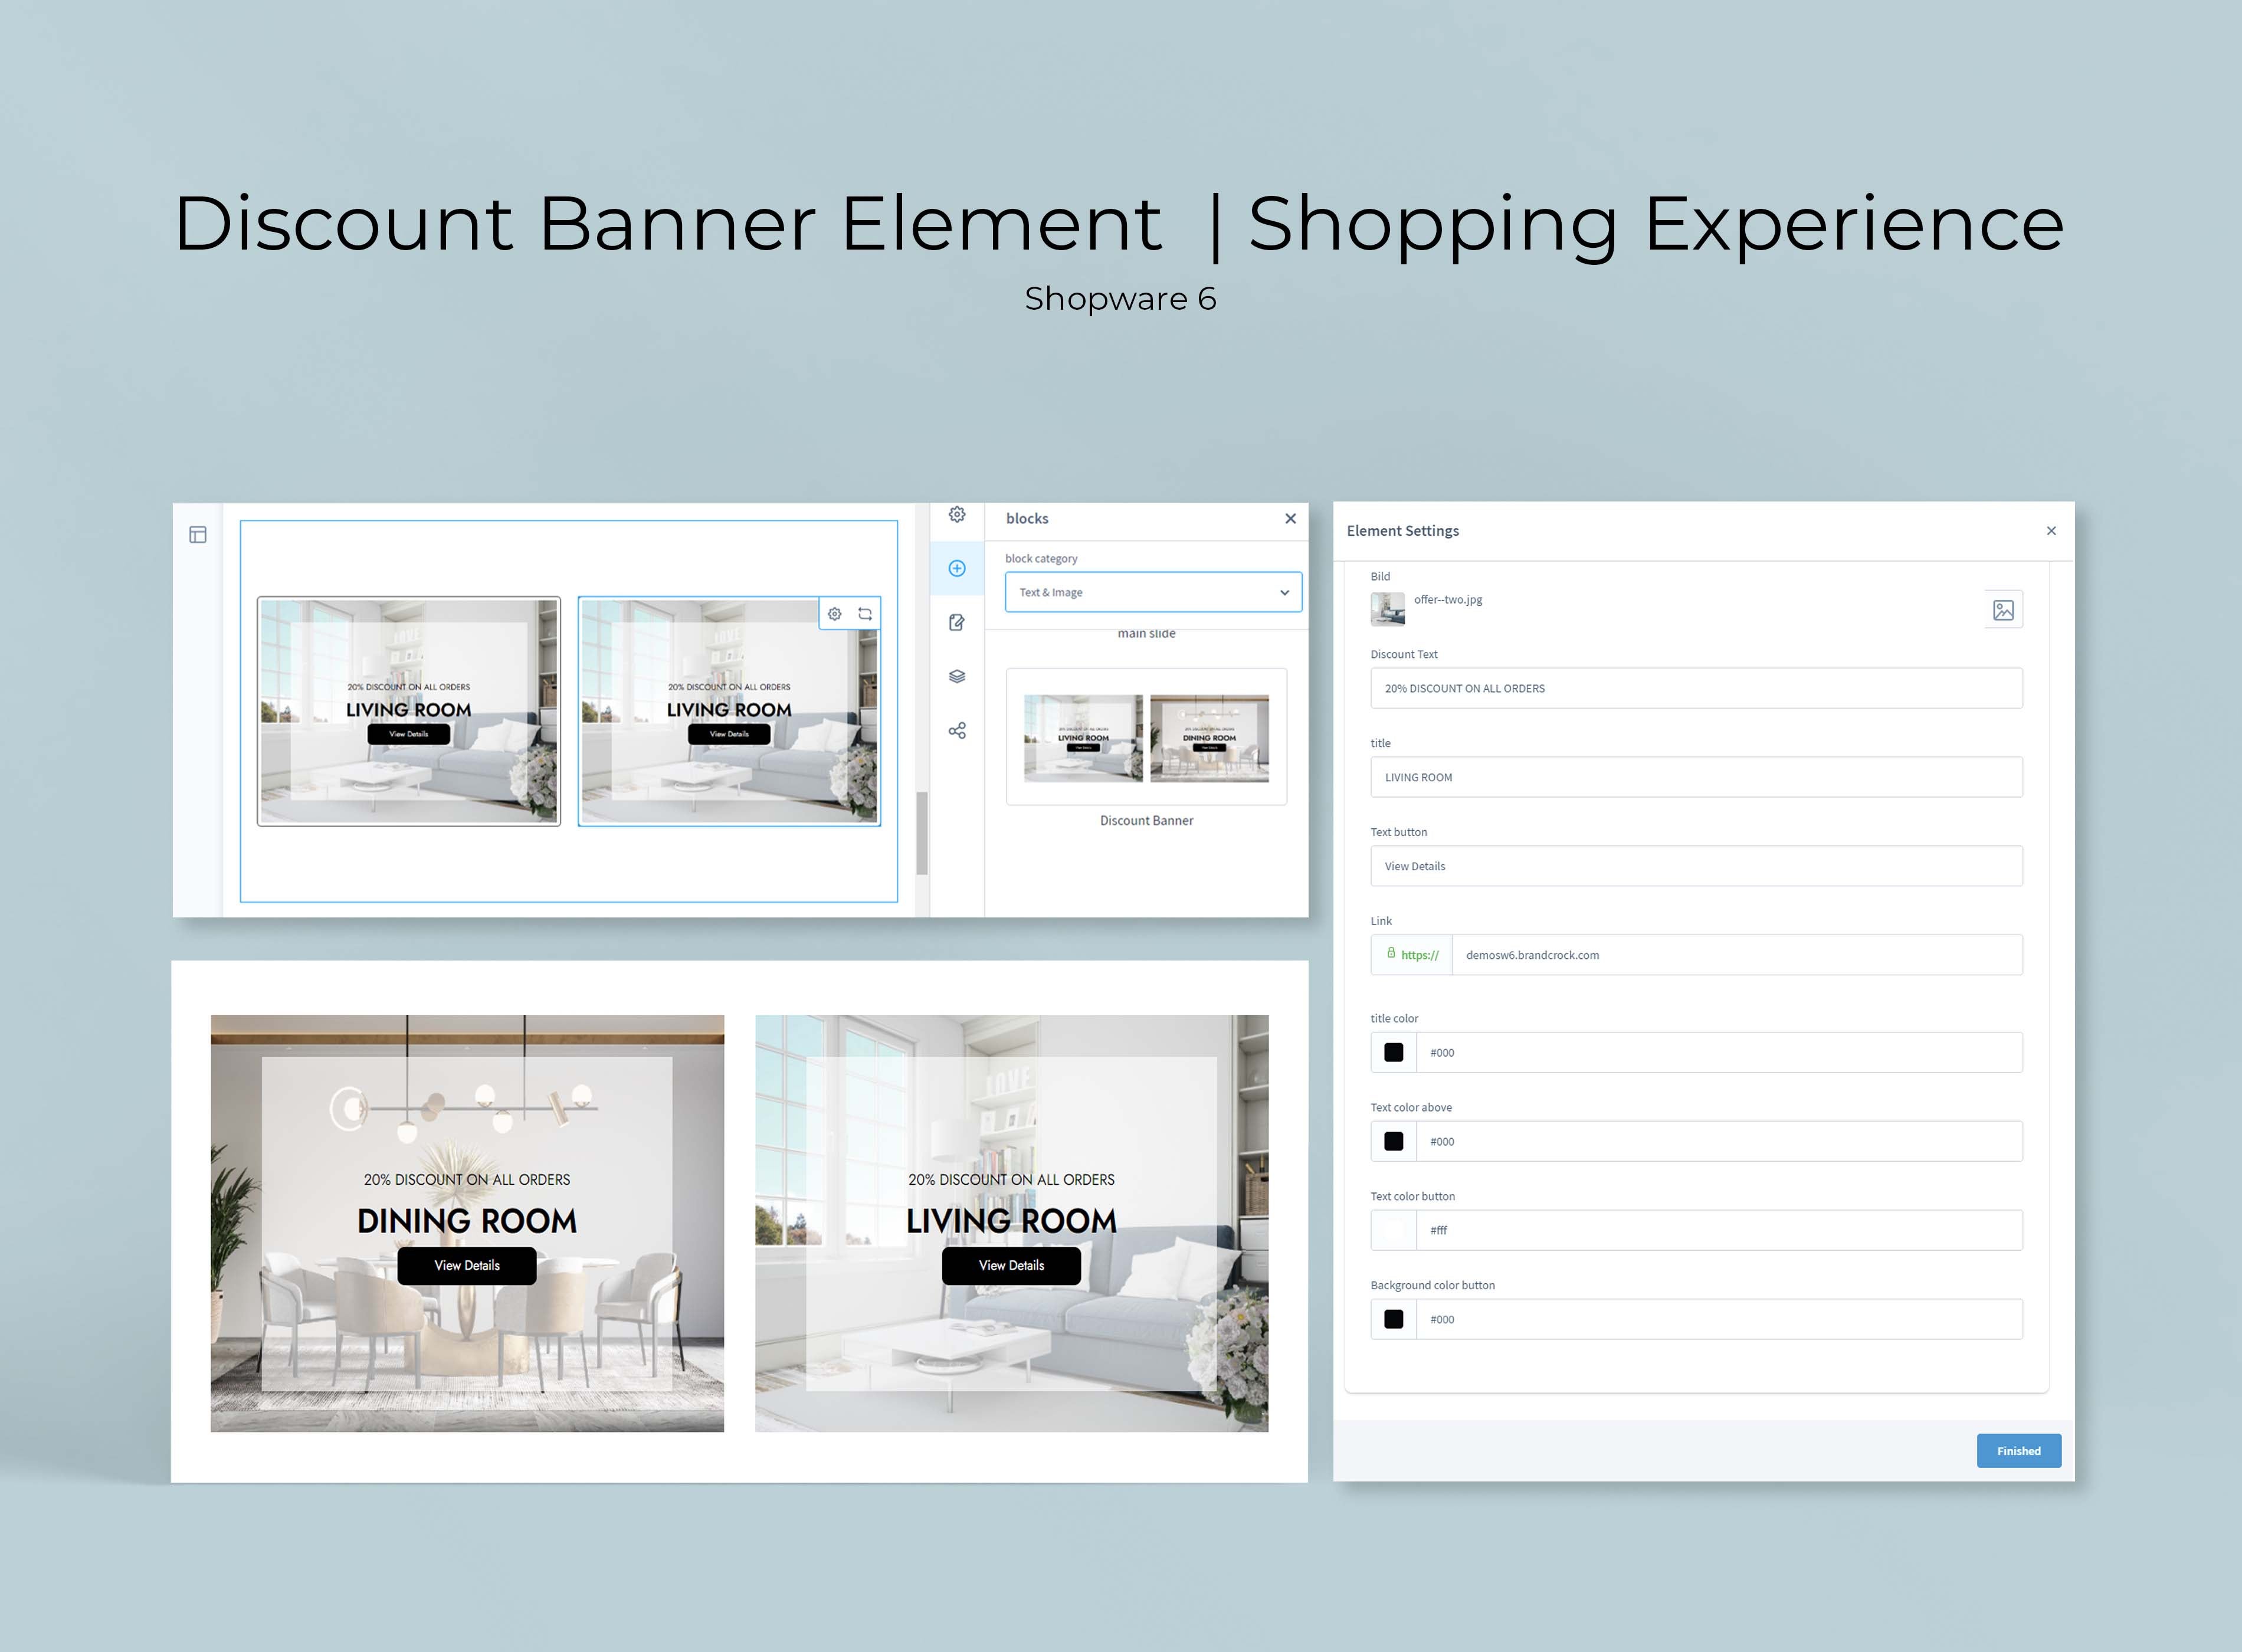This screenshot has width=2242, height=1652.
Task: Click the Finished button
Action: (2018, 1451)
